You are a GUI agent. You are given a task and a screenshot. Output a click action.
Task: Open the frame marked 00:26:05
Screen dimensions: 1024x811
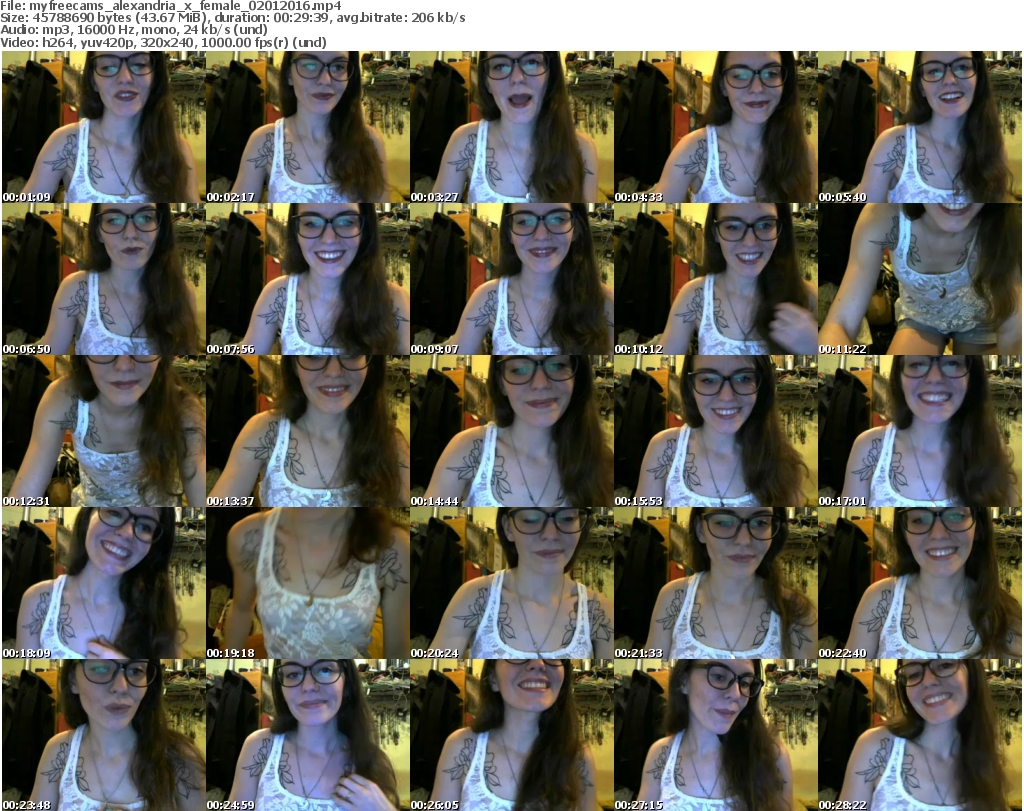pyautogui.click(x=511, y=735)
